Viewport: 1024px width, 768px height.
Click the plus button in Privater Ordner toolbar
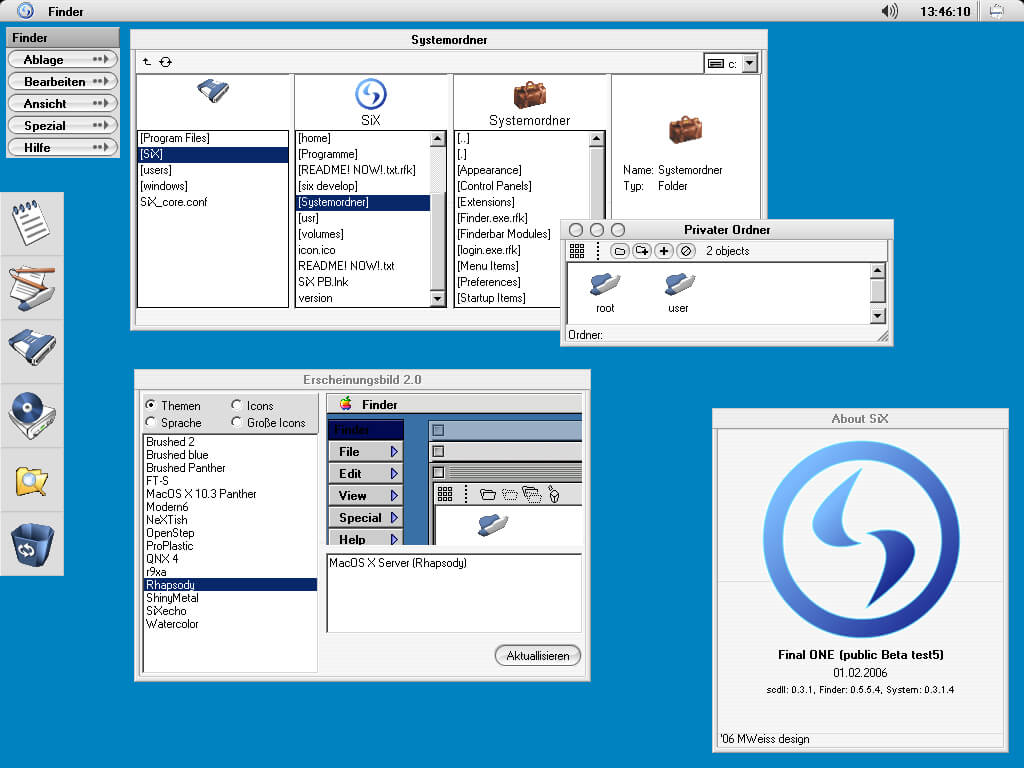tap(664, 251)
